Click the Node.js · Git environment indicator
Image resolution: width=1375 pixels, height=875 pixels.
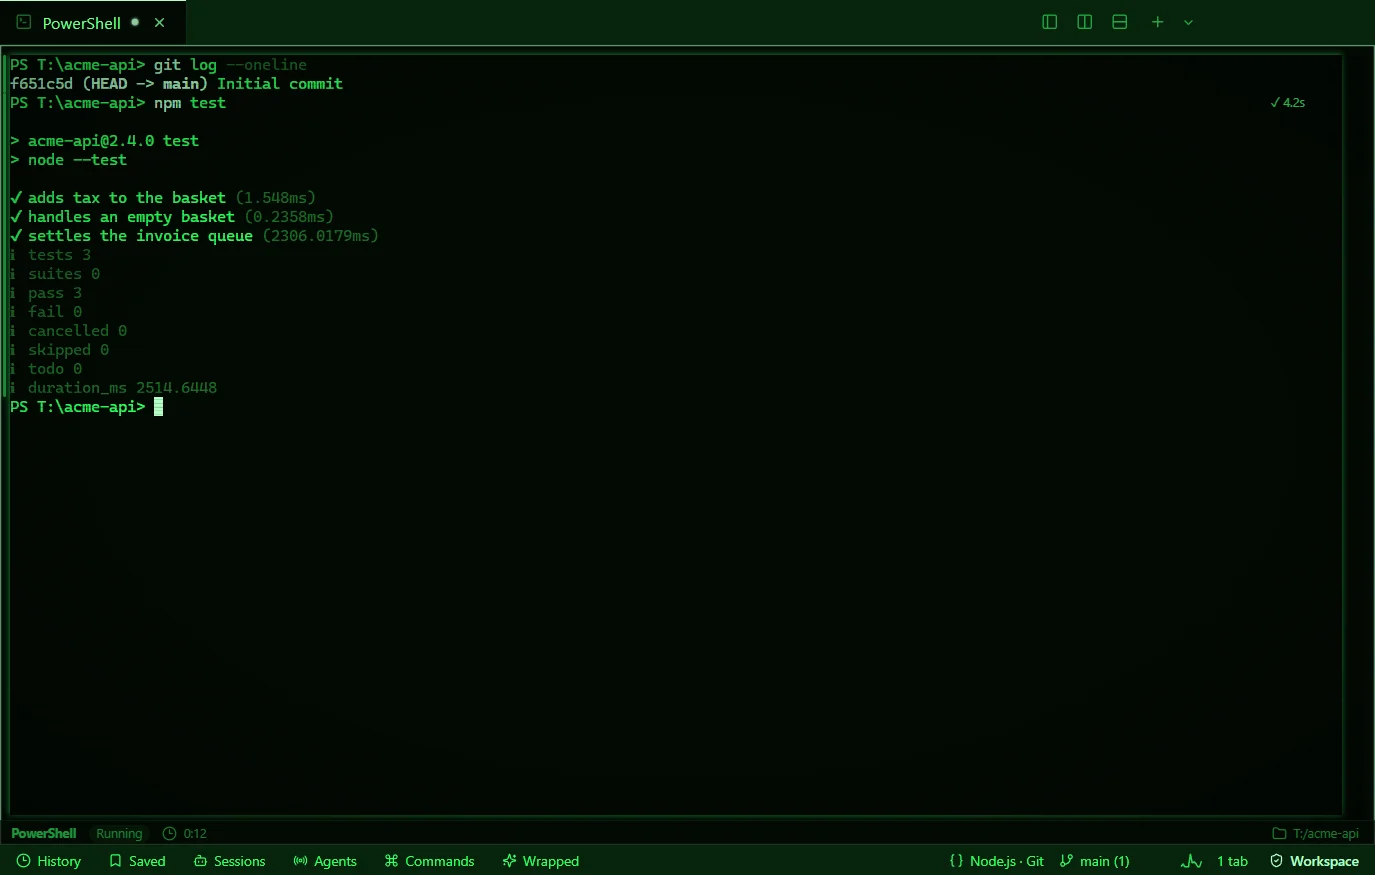(x=997, y=861)
